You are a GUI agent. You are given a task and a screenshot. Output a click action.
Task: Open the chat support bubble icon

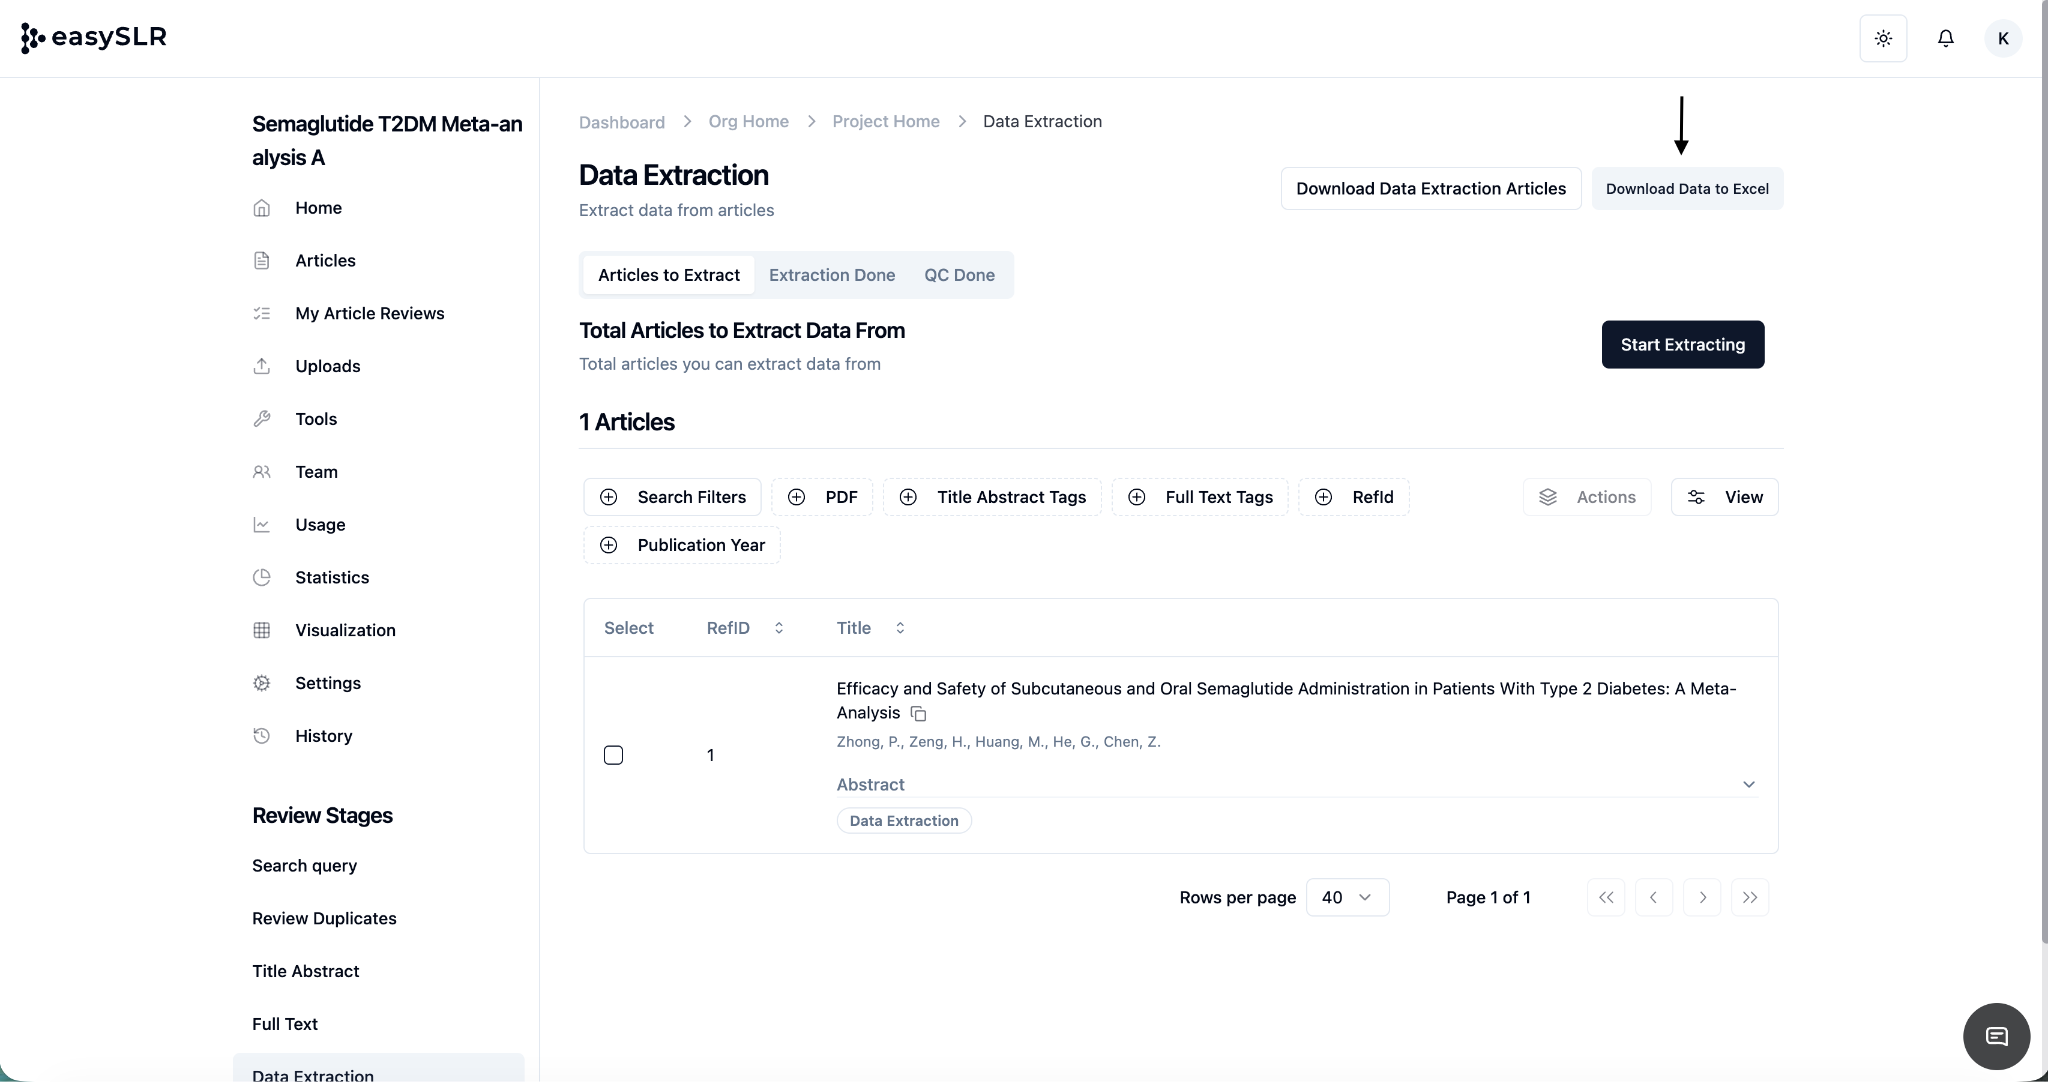tap(1996, 1036)
